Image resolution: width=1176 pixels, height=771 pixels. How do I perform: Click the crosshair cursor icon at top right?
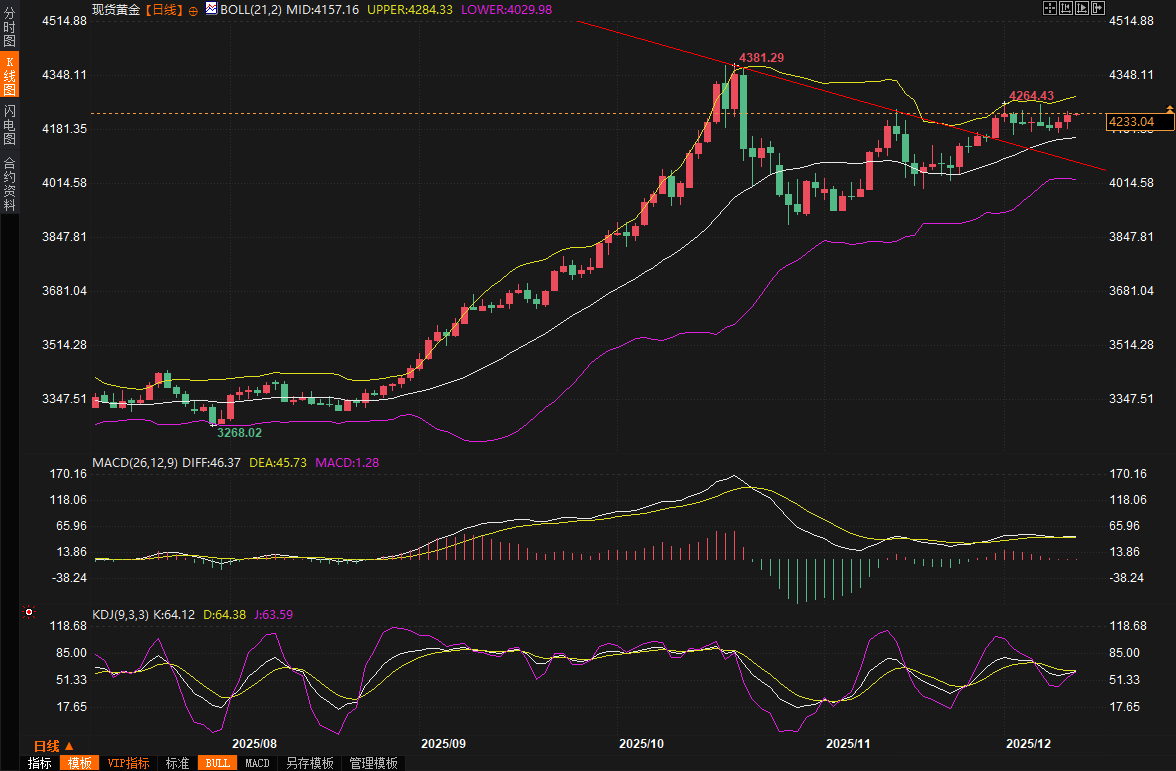click(x=1050, y=8)
